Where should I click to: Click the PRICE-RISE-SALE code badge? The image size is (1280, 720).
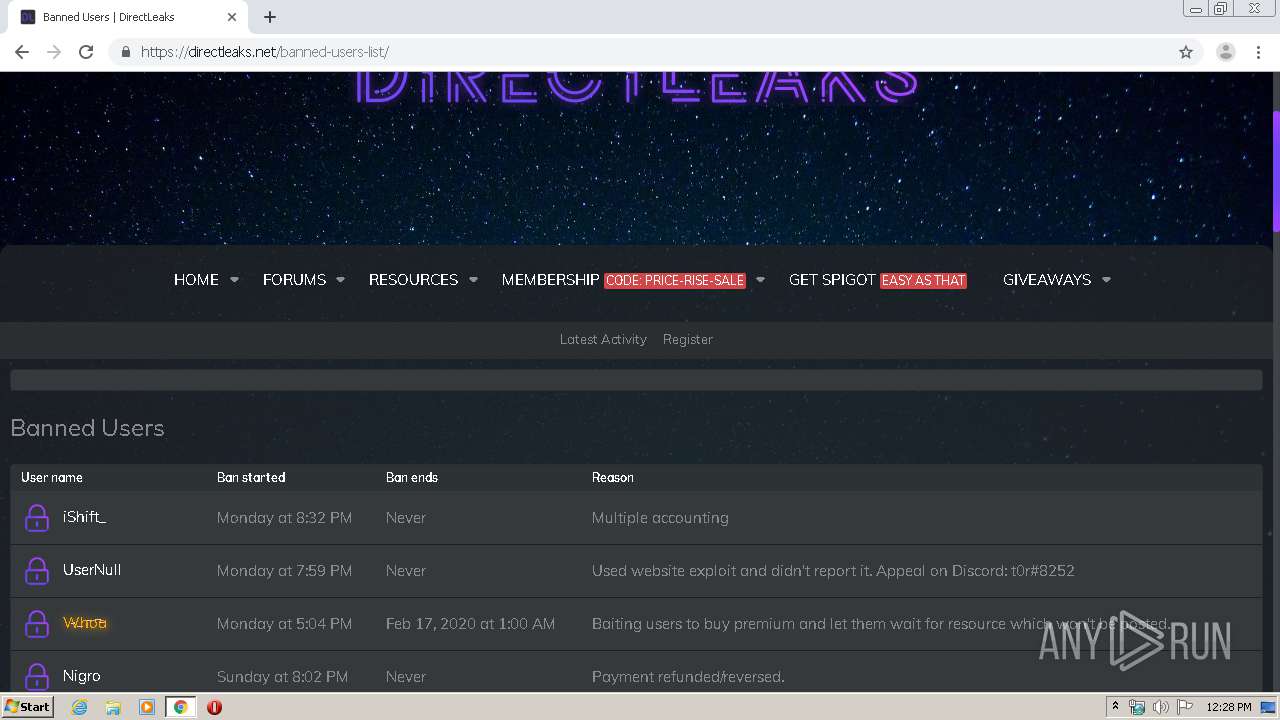[x=675, y=281]
